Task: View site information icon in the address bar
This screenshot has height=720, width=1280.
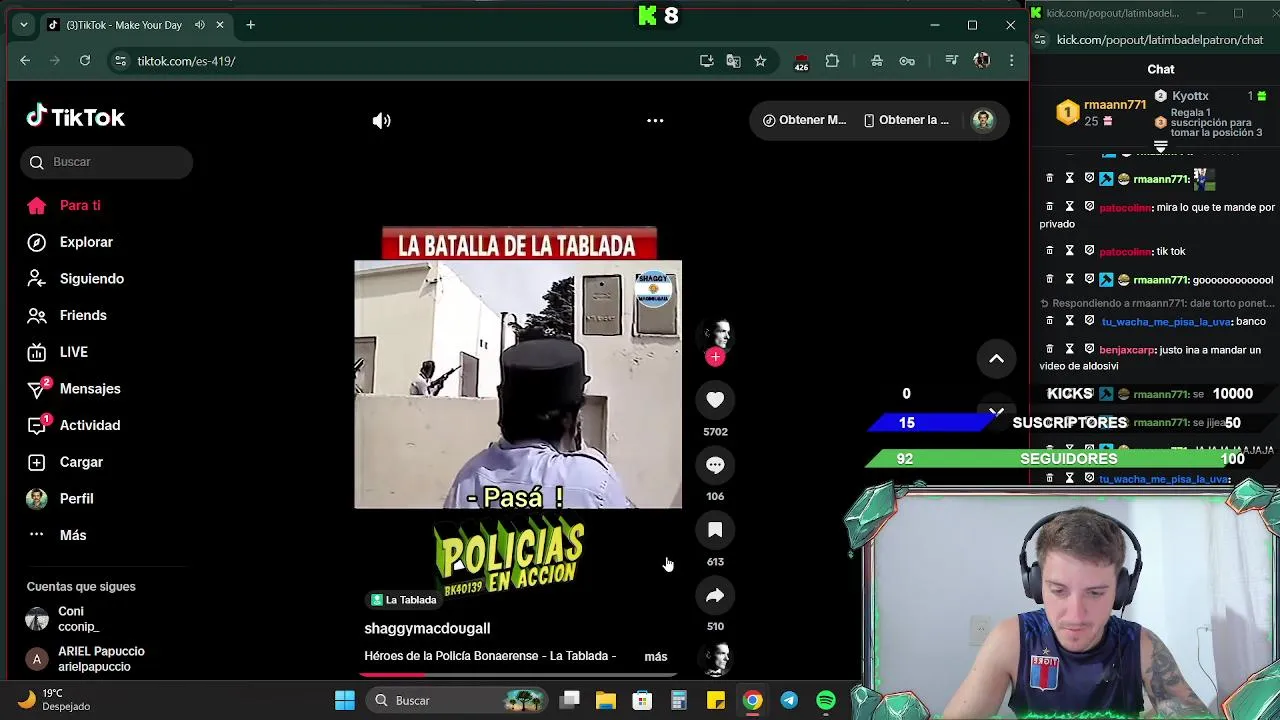Action: (x=120, y=61)
